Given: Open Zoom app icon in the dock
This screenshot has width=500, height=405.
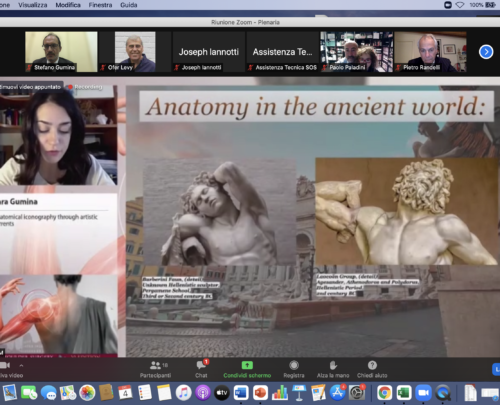Looking at the screenshot, I should pos(423,393).
